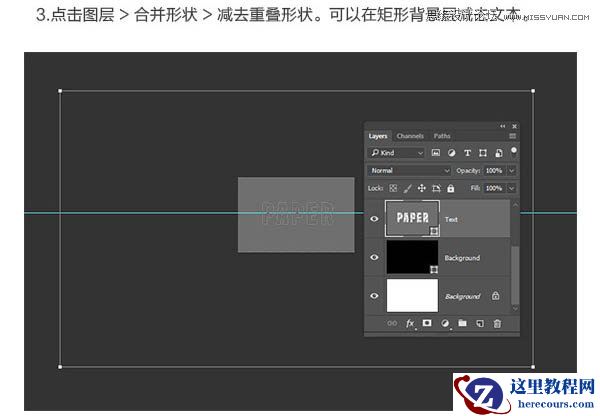Viewport: 600px width, 416px height.
Task: Expand the Opacity slider arrow
Action: tap(512, 171)
